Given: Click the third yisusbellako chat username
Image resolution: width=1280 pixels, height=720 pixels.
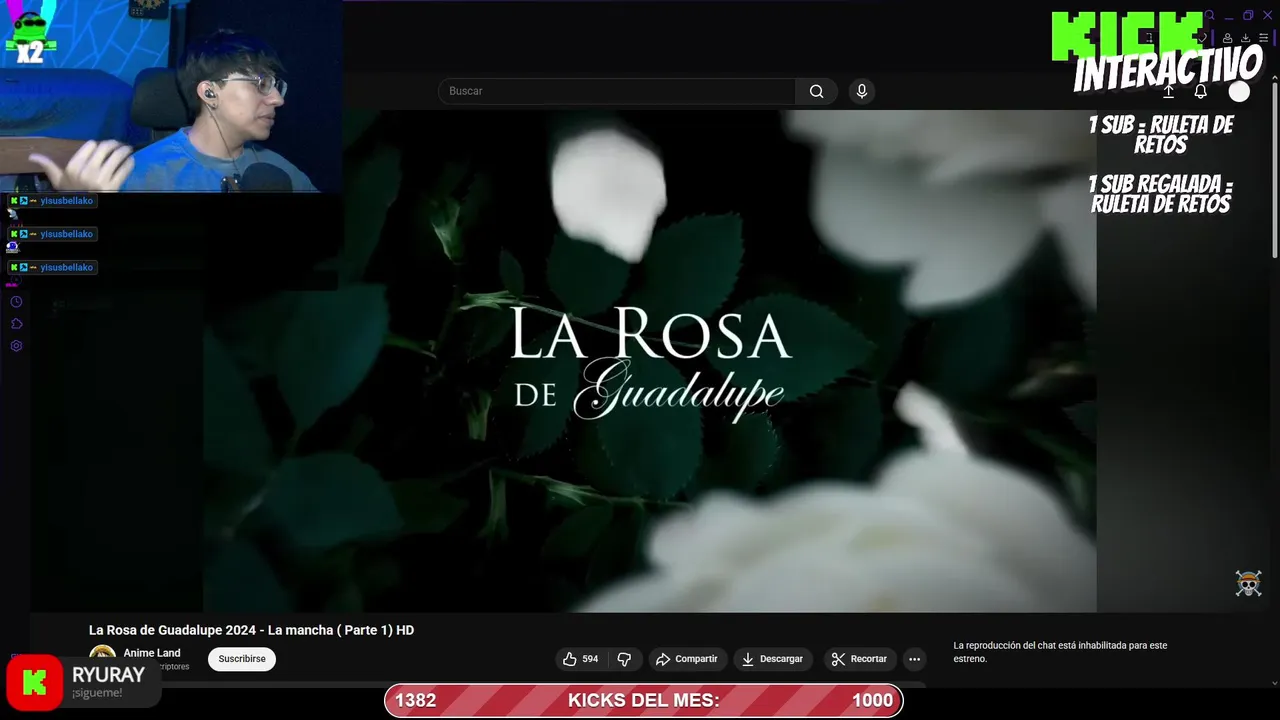Looking at the screenshot, I should click(x=67, y=267).
